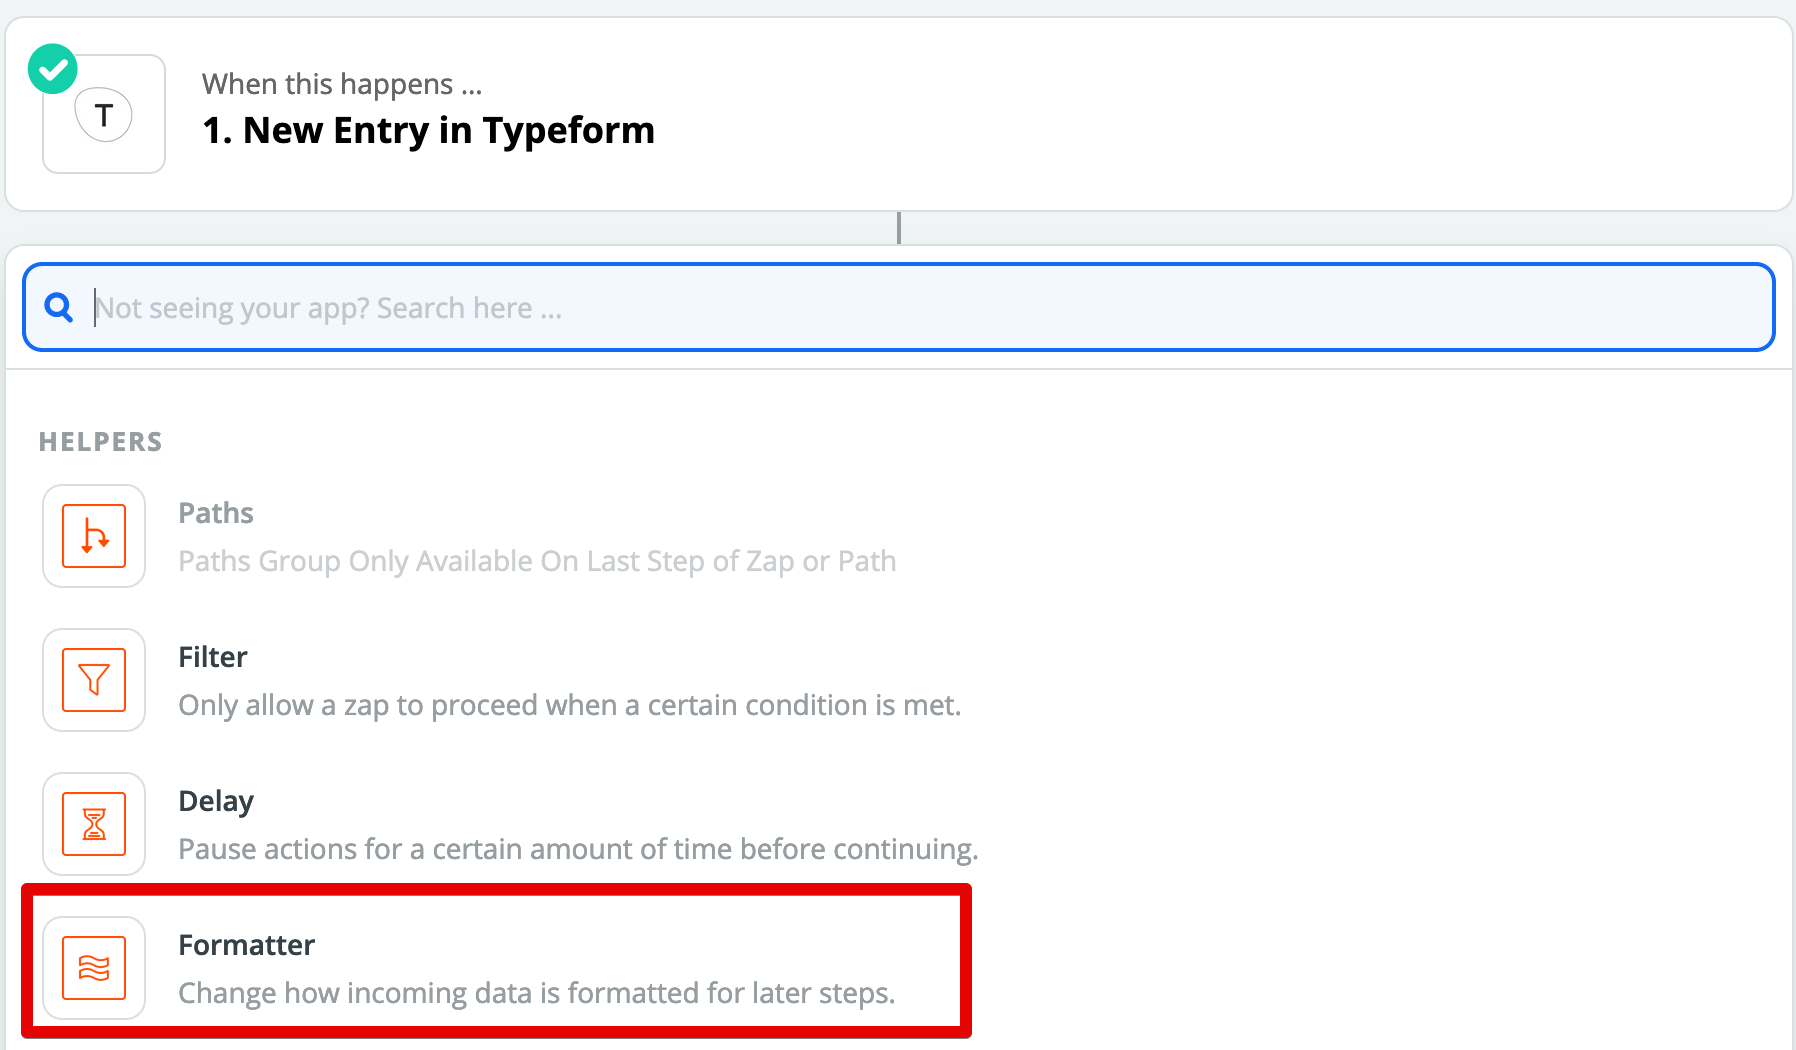Screen dimensions: 1796x1050
Task: Click the green checkmark status badge
Action: click(x=52, y=69)
